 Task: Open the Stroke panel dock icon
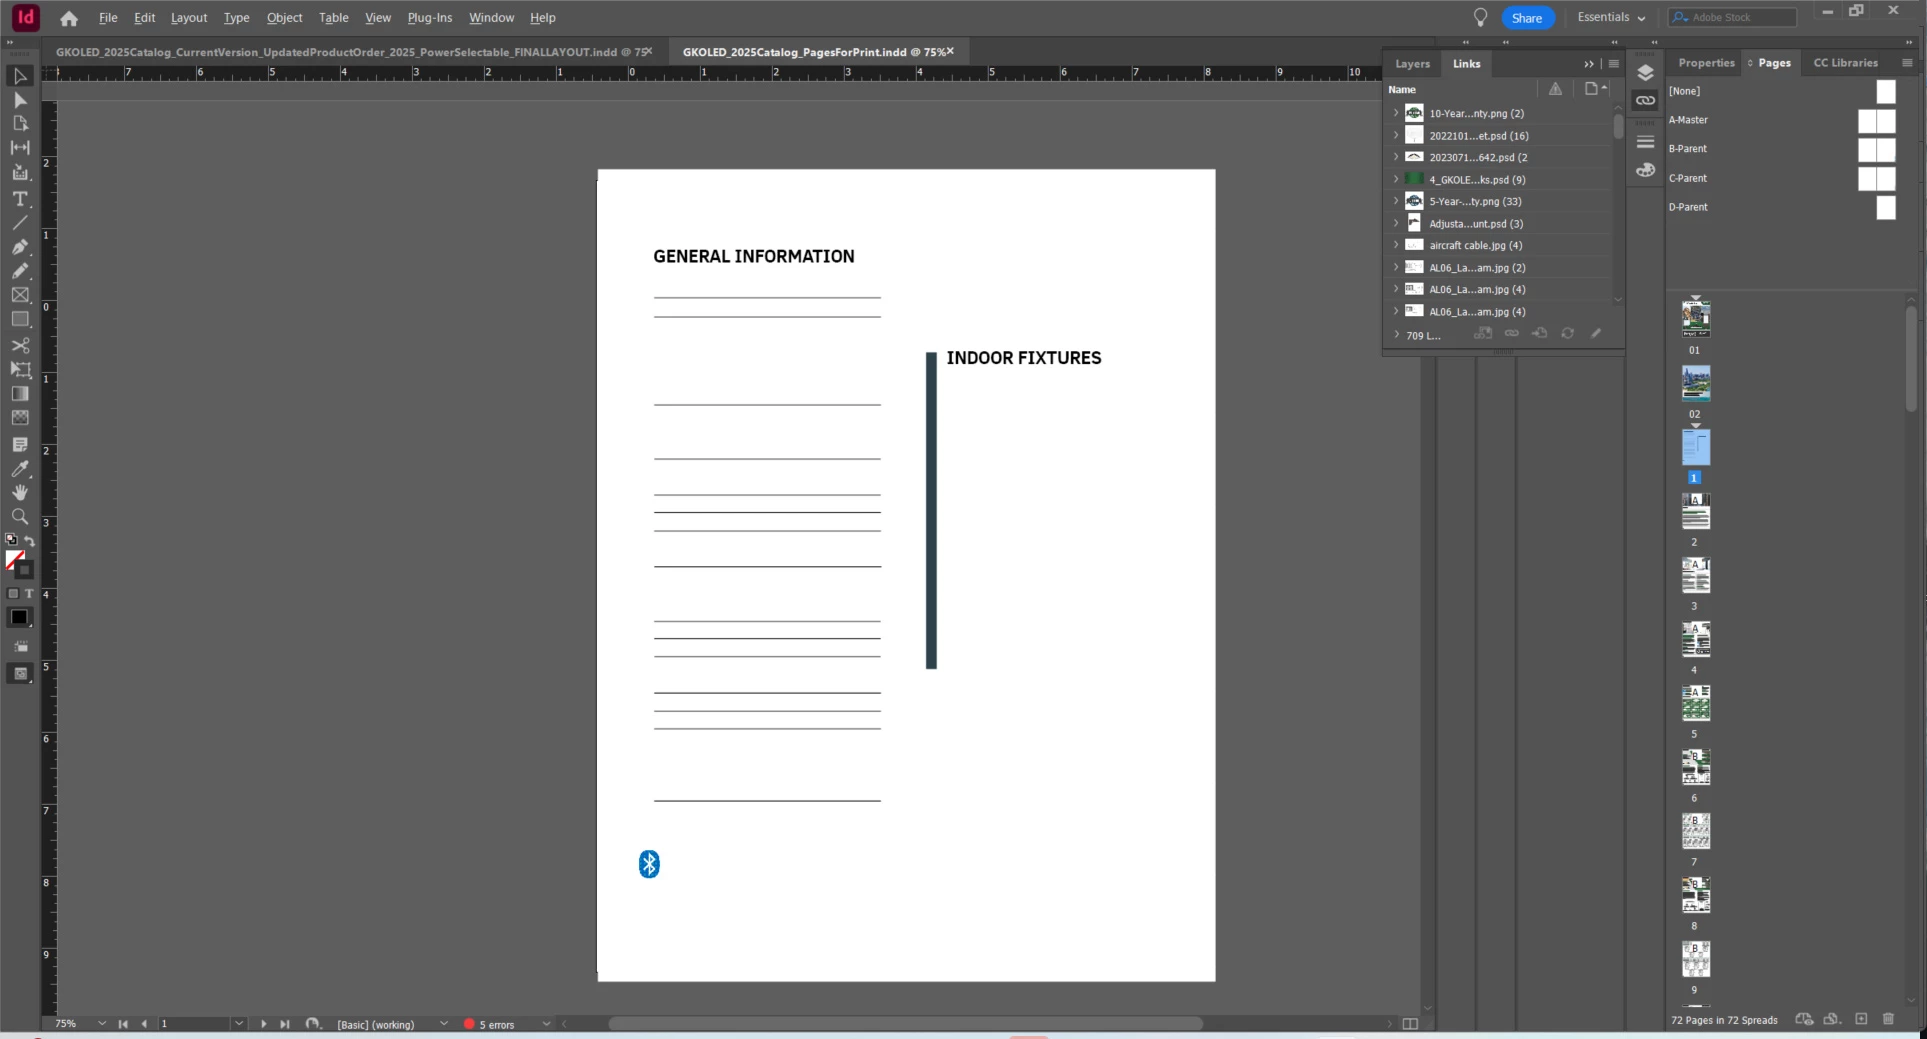1645,142
